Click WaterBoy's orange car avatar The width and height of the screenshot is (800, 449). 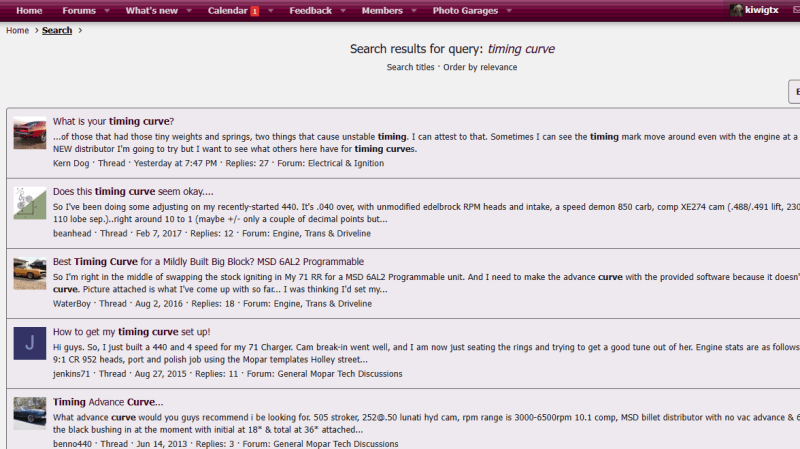29,273
